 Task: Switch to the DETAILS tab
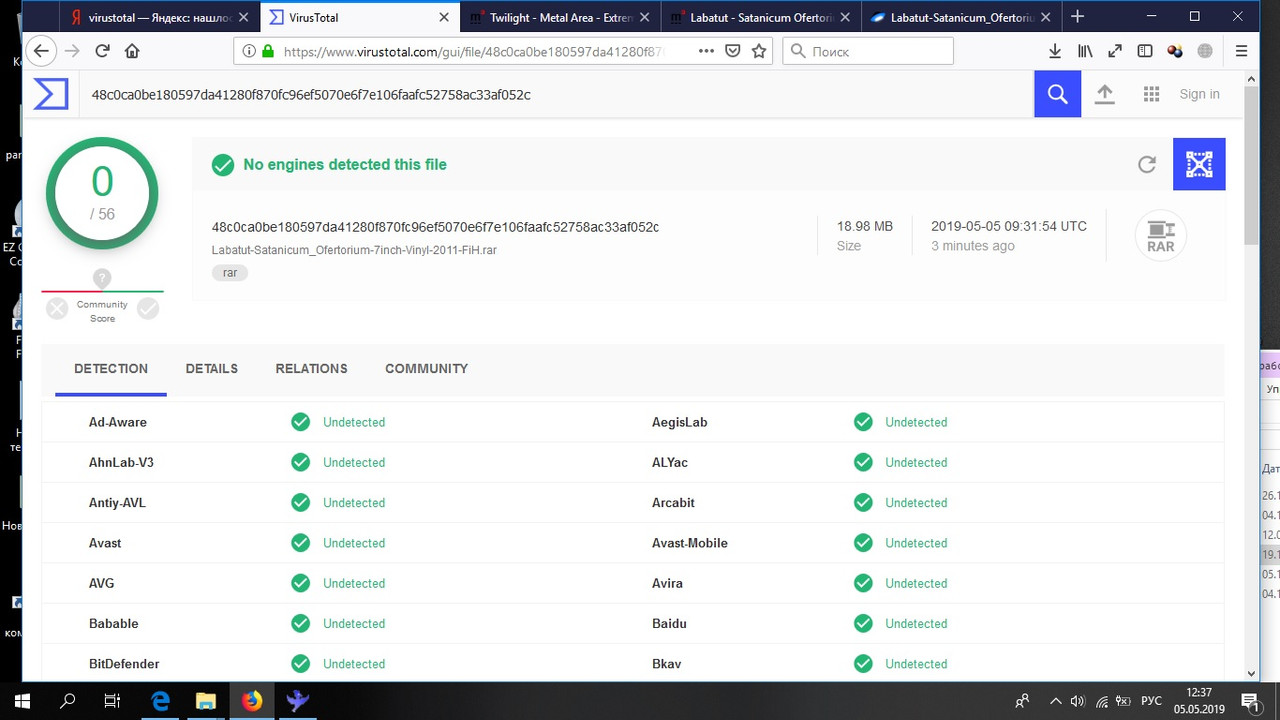(x=212, y=369)
